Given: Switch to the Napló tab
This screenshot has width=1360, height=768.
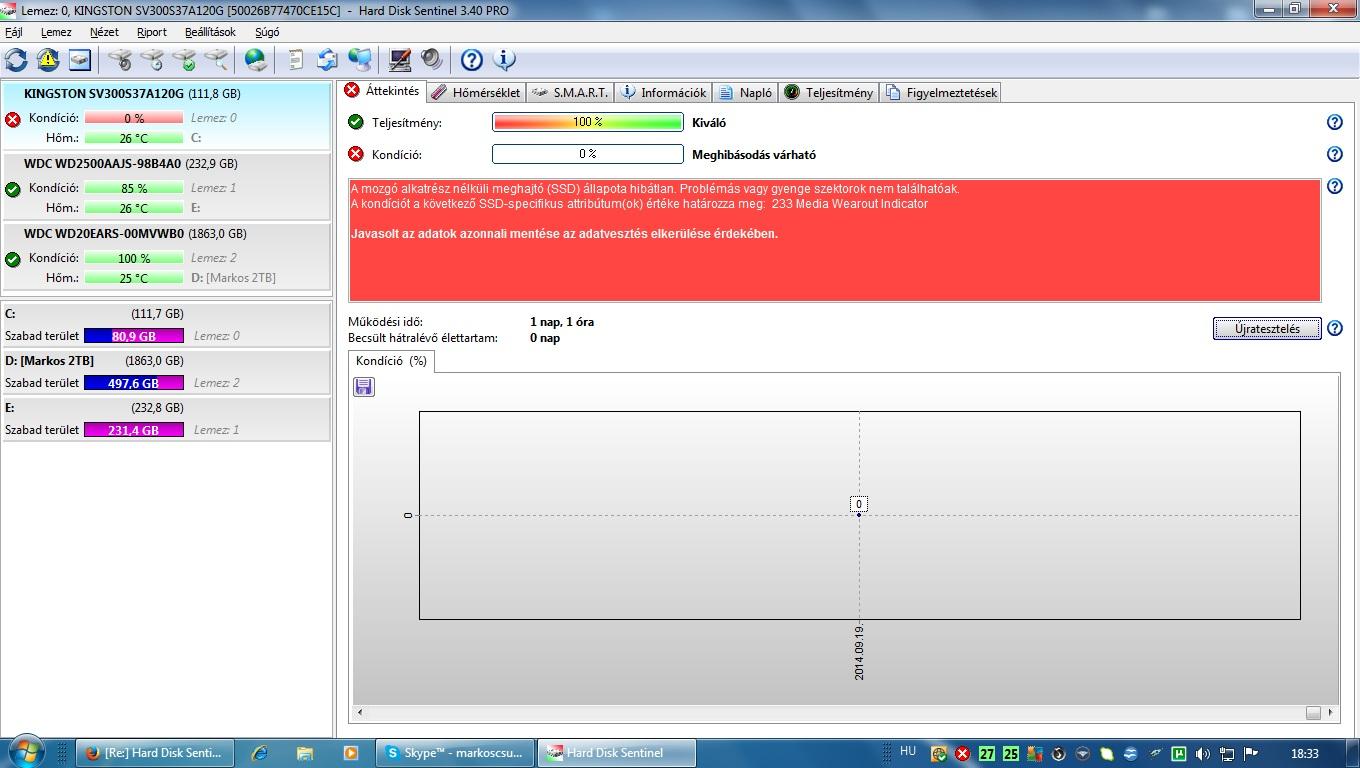Looking at the screenshot, I should tap(745, 92).
